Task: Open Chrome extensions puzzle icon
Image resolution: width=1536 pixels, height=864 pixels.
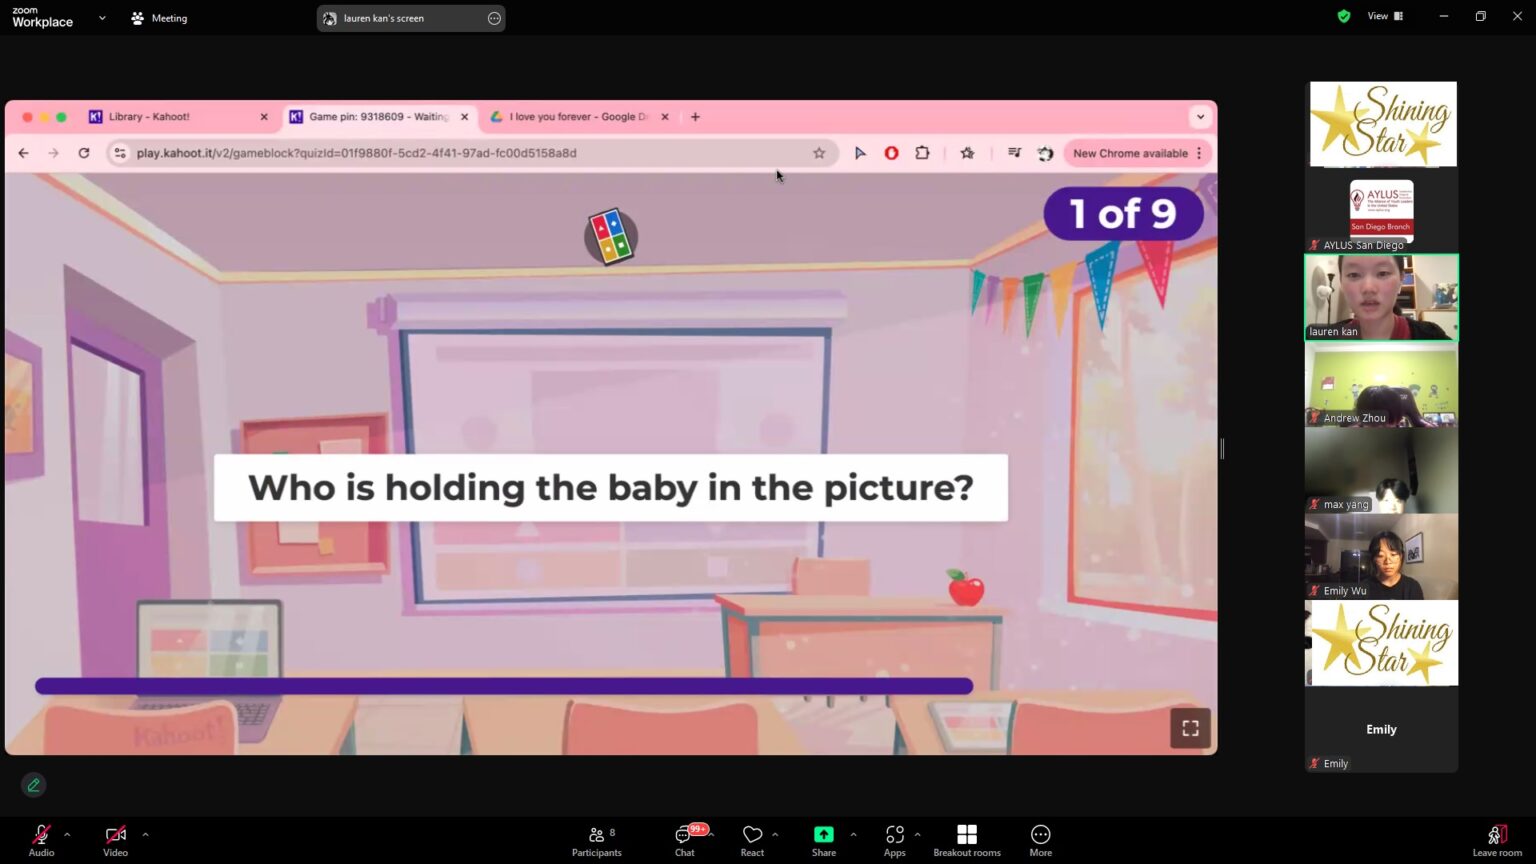Action: click(x=922, y=153)
